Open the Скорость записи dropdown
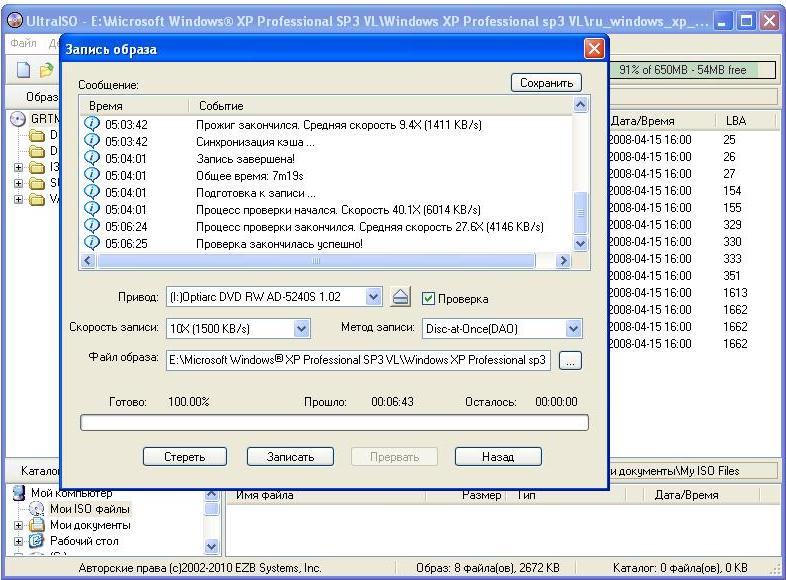786x580 pixels. [x=301, y=328]
